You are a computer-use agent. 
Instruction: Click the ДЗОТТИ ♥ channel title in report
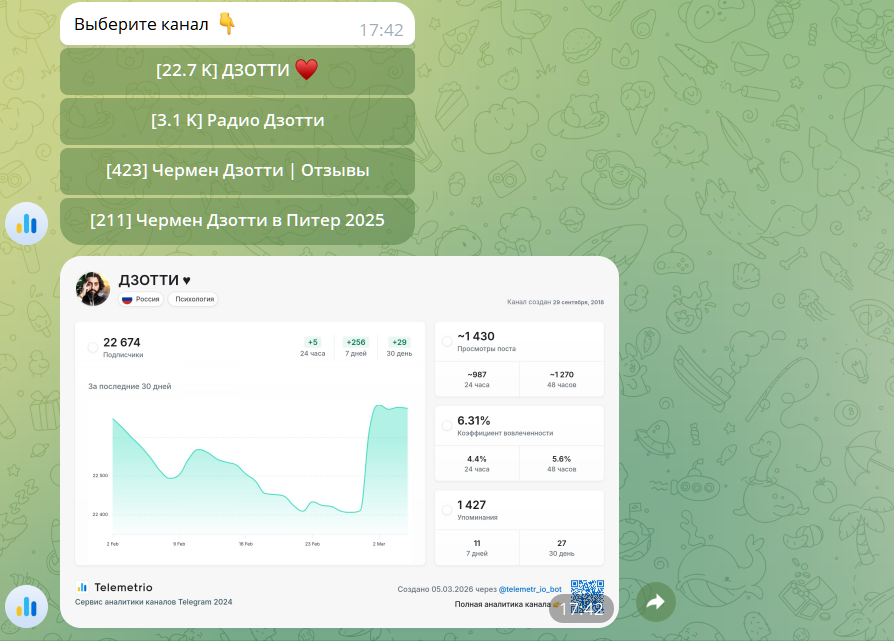tap(155, 280)
